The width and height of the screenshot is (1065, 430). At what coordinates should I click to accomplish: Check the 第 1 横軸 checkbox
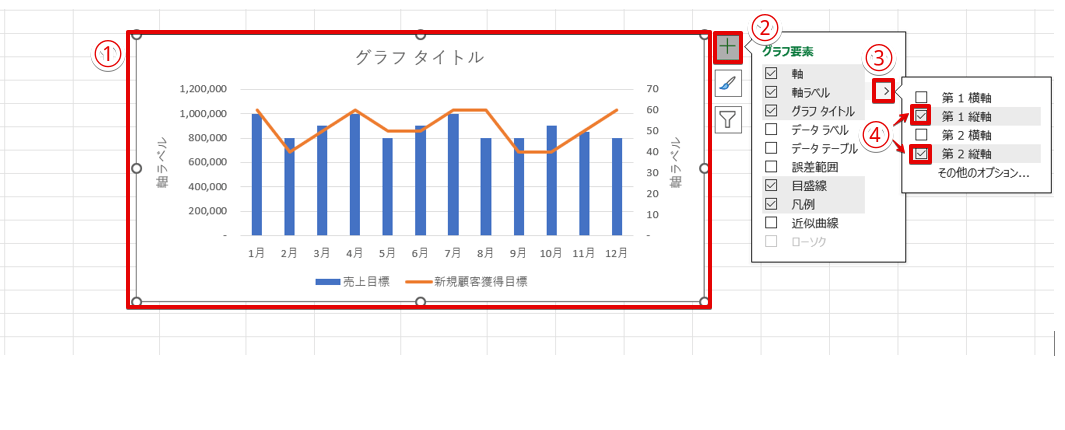921,97
